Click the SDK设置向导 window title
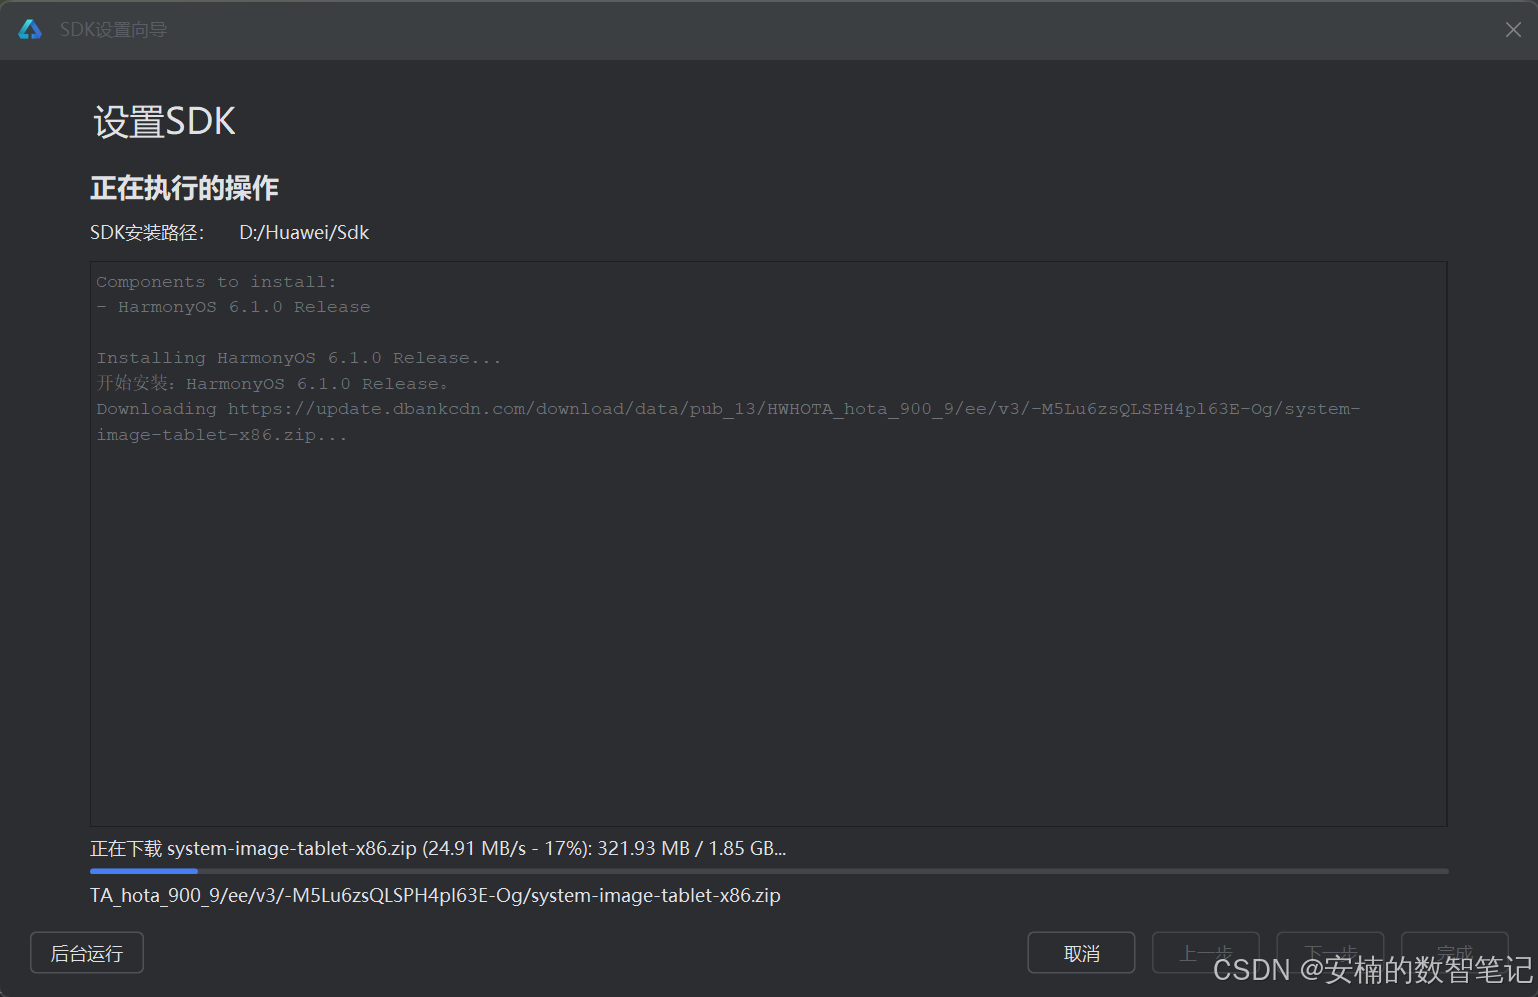 tap(113, 30)
